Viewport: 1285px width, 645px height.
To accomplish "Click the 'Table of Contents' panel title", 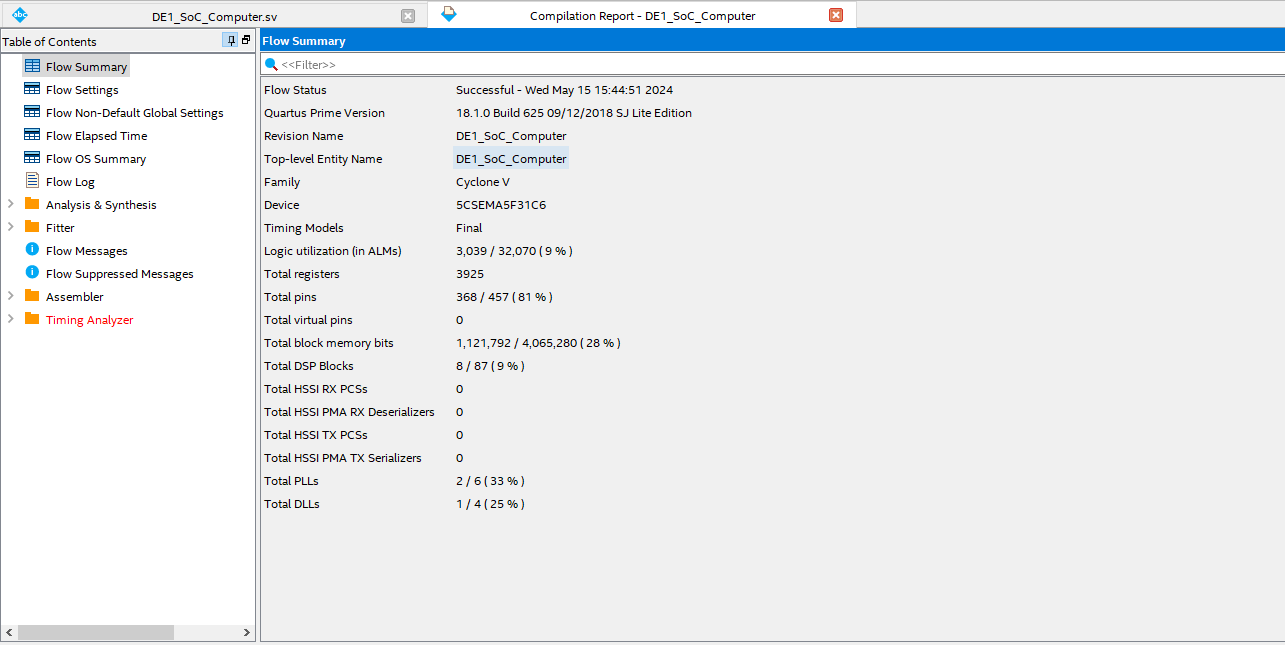I will [49, 41].
